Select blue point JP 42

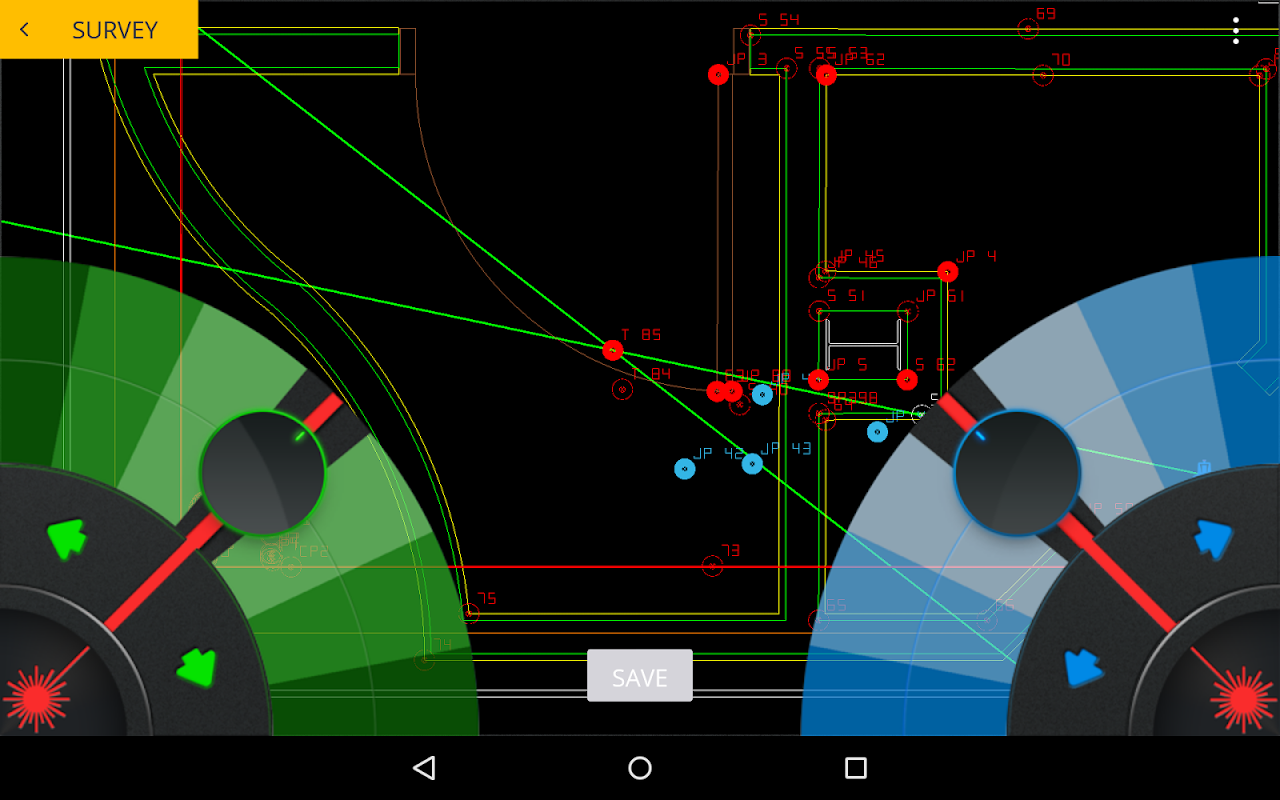pyautogui.click(x=684, y=469)
